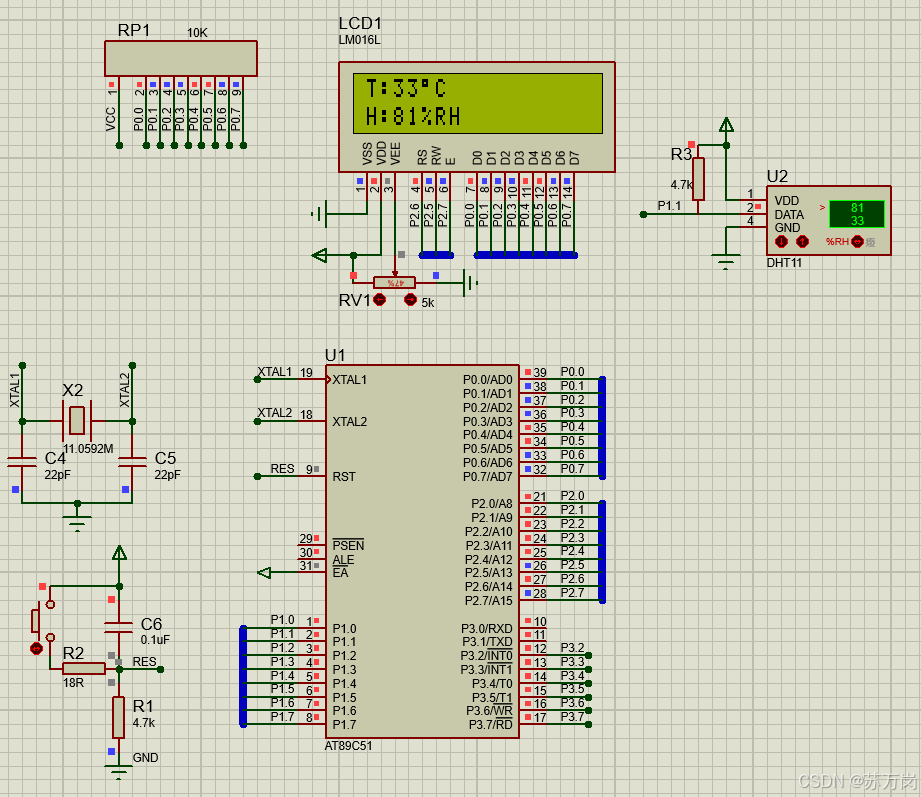
Task: Click the DHT11 green readout display
Action: tap(857, 214)
